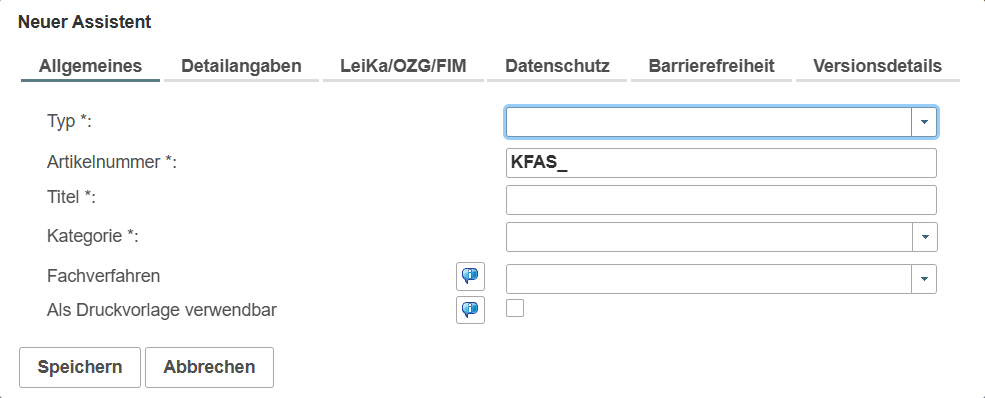
Task: Click inside the Kategorie combo box text area
Action: point(709,237)
